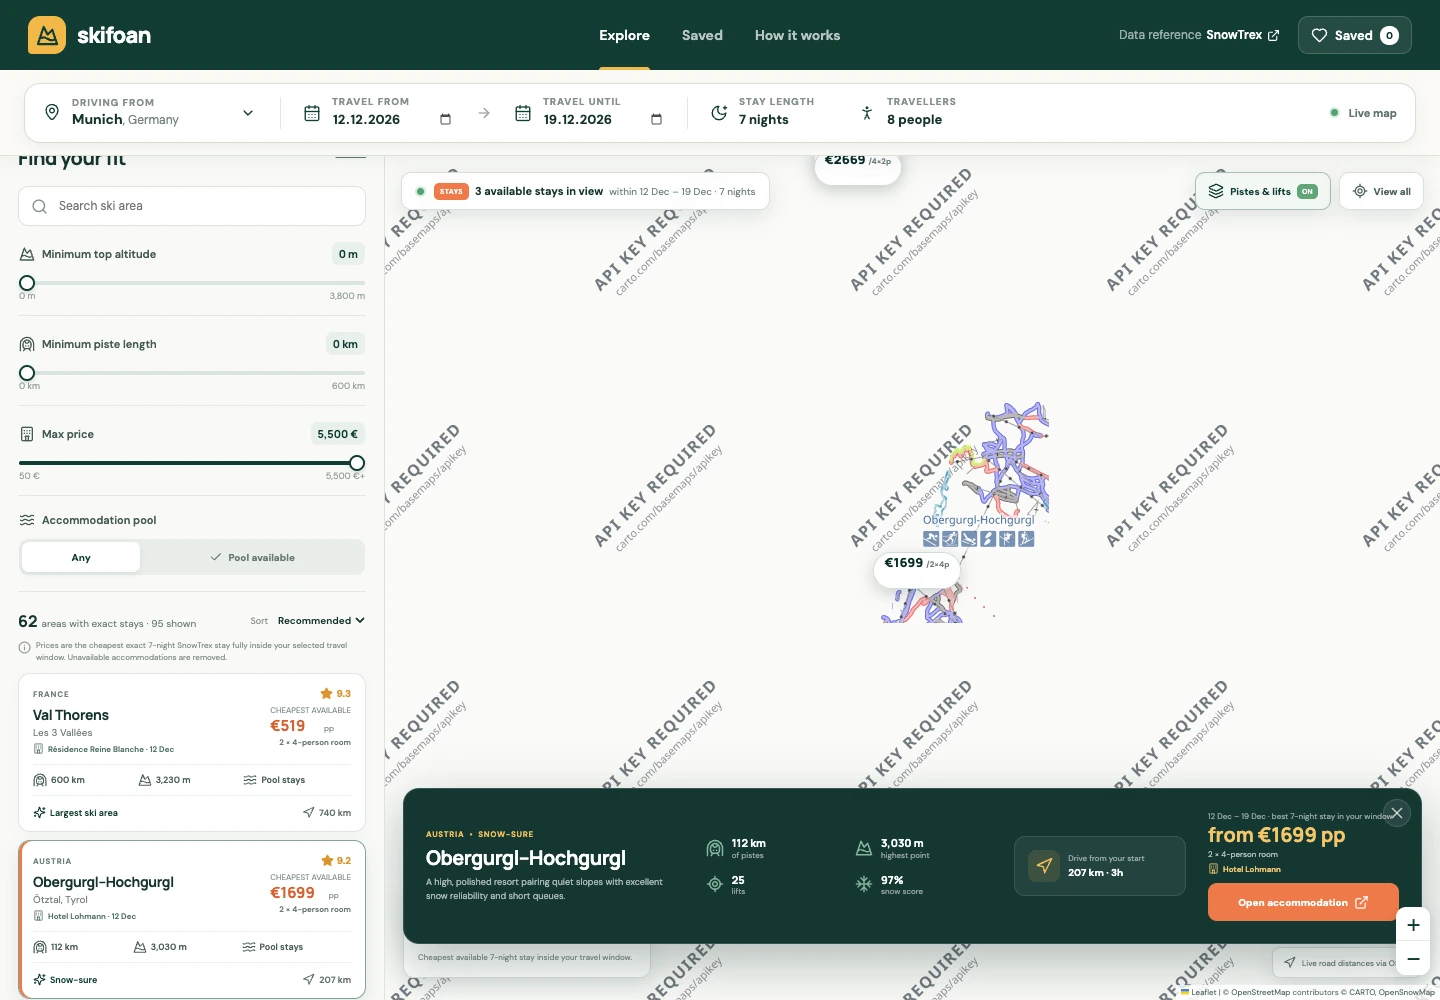Toggle Pistes & lifts layer on map
Image resolution: width=1440 pixels, height=1000 pixels.
pos(1263,191)
